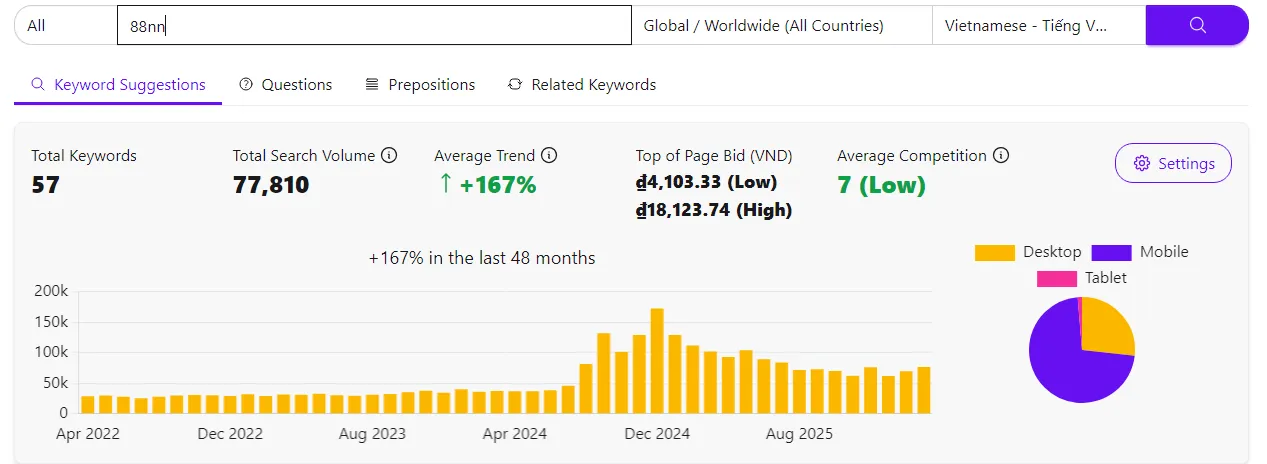Open the Settings gear button
Image resolution: width=1267 pixels, height=464 pixels.
[x=1173, y=164]
